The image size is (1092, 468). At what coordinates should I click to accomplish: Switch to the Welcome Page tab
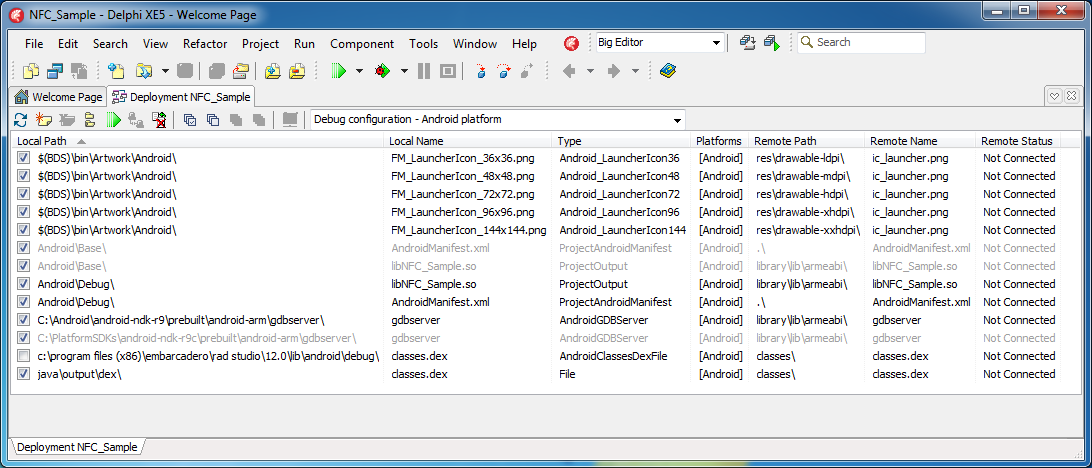click(x=58, y=97)
